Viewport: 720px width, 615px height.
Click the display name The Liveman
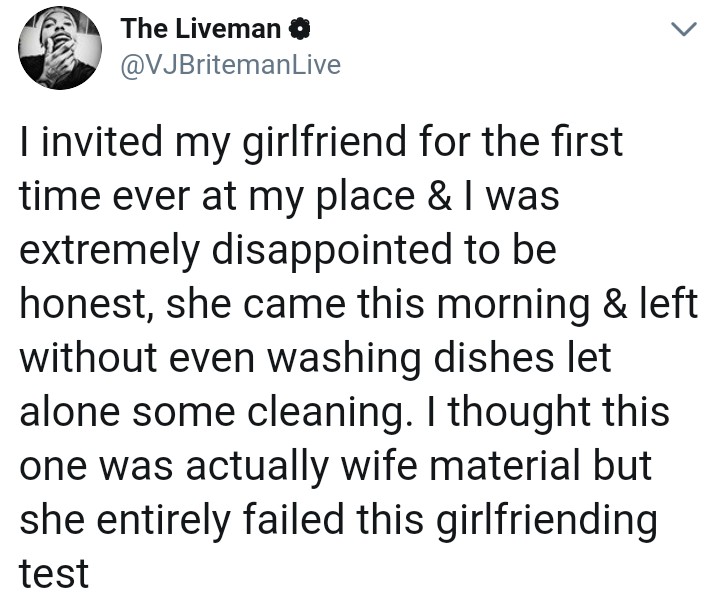(198, 30)
